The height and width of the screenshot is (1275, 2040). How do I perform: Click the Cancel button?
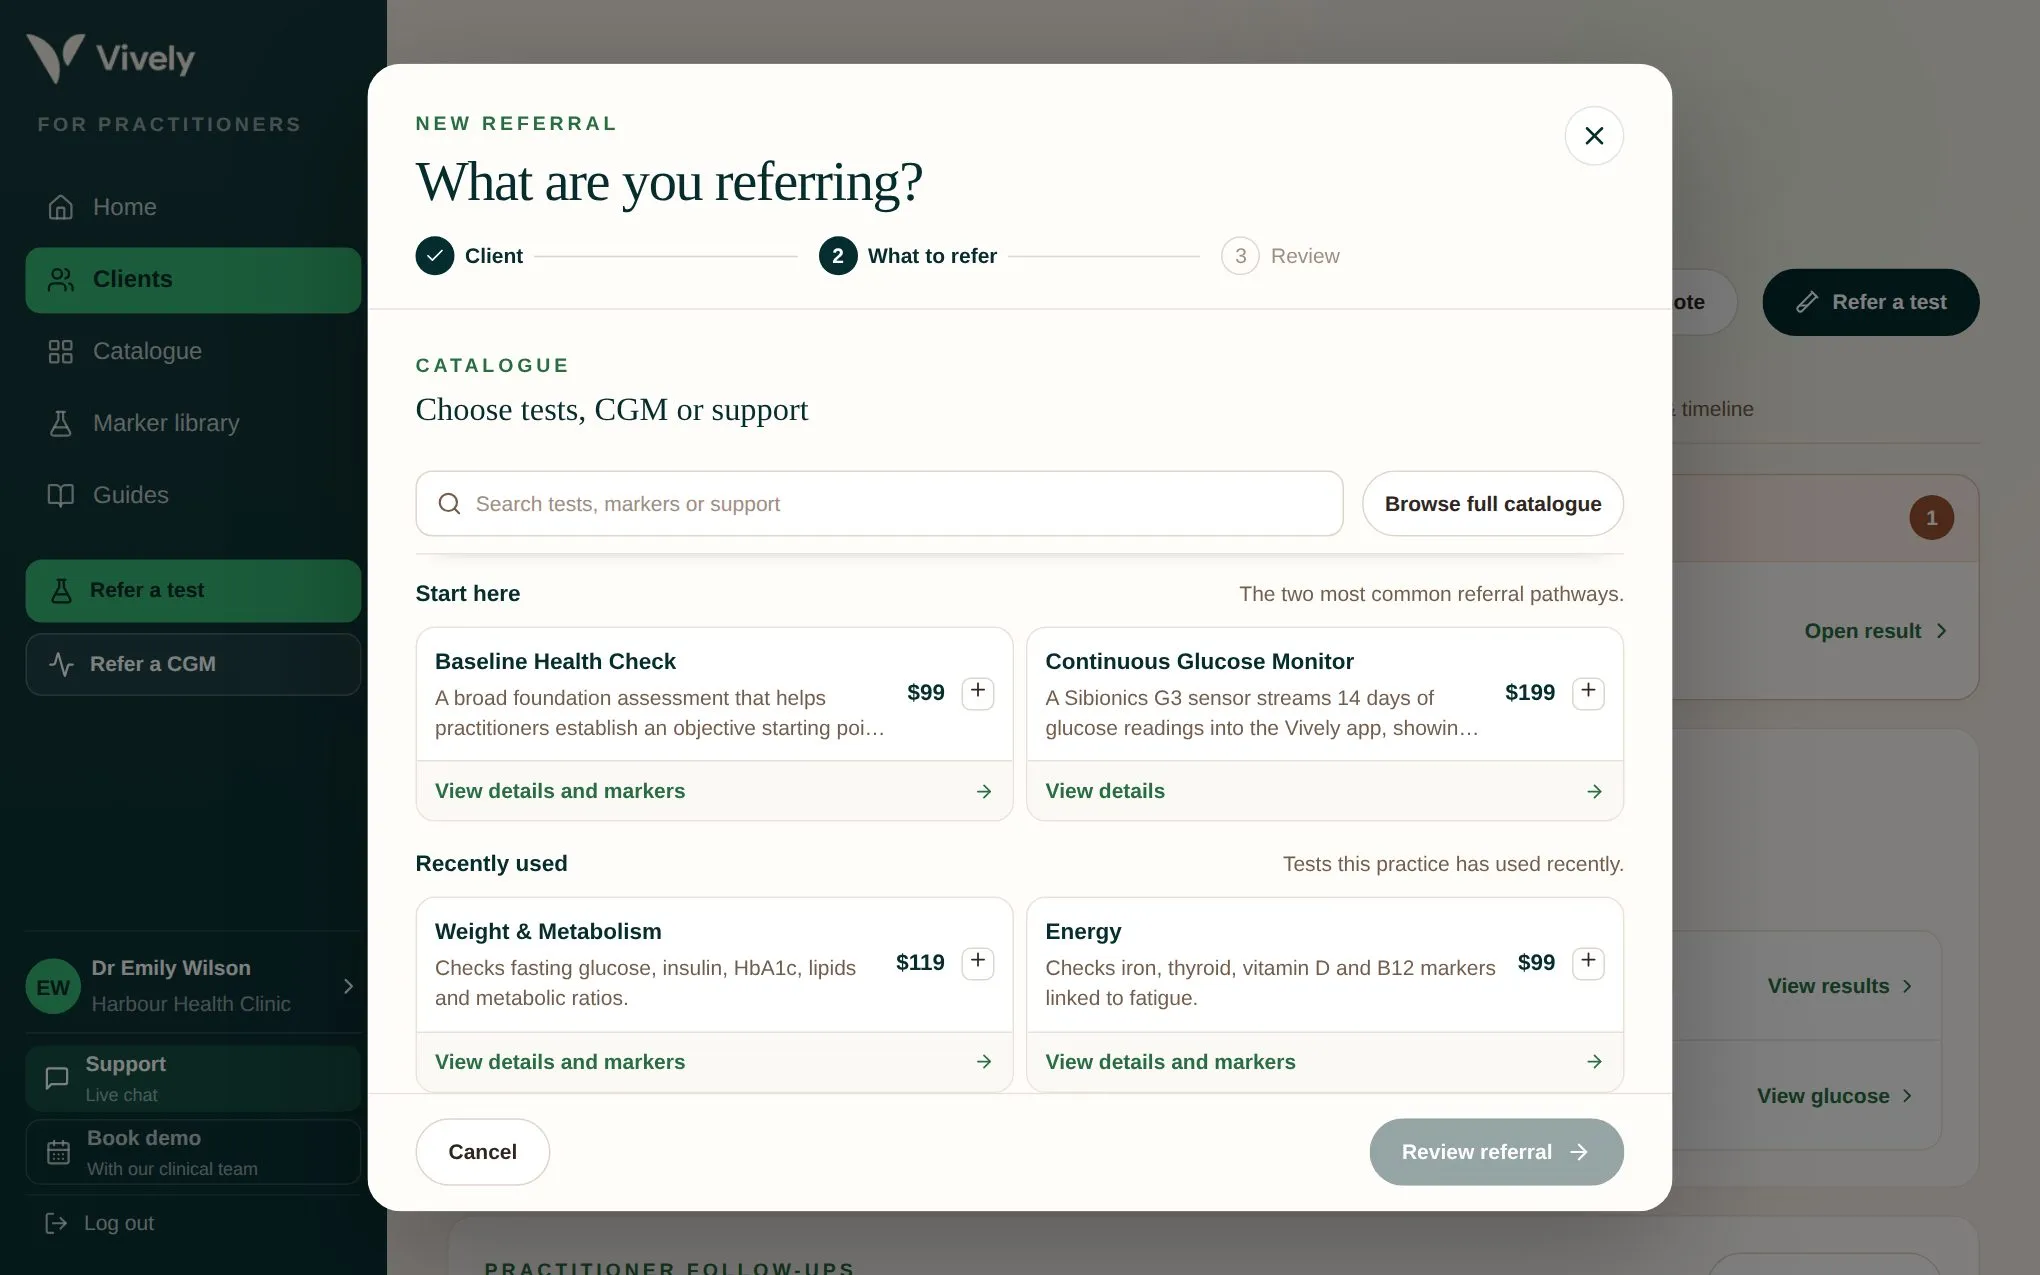(482, 1152)
